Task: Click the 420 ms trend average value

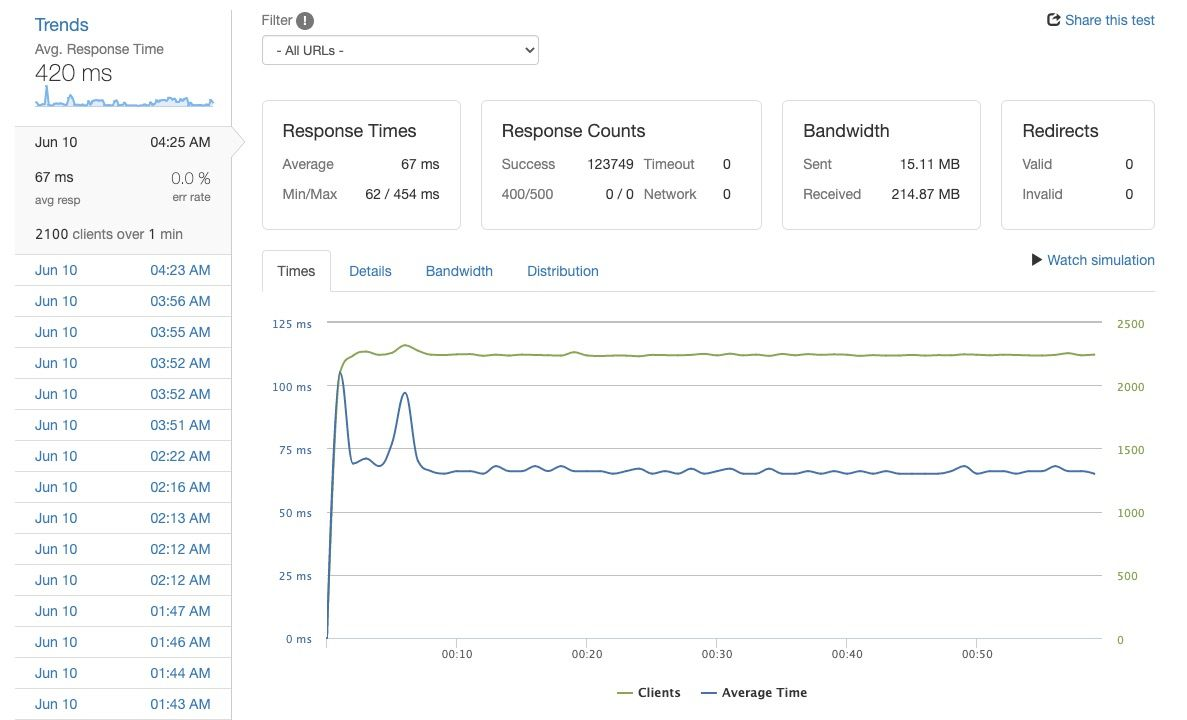Action: (x=73, y=73)
